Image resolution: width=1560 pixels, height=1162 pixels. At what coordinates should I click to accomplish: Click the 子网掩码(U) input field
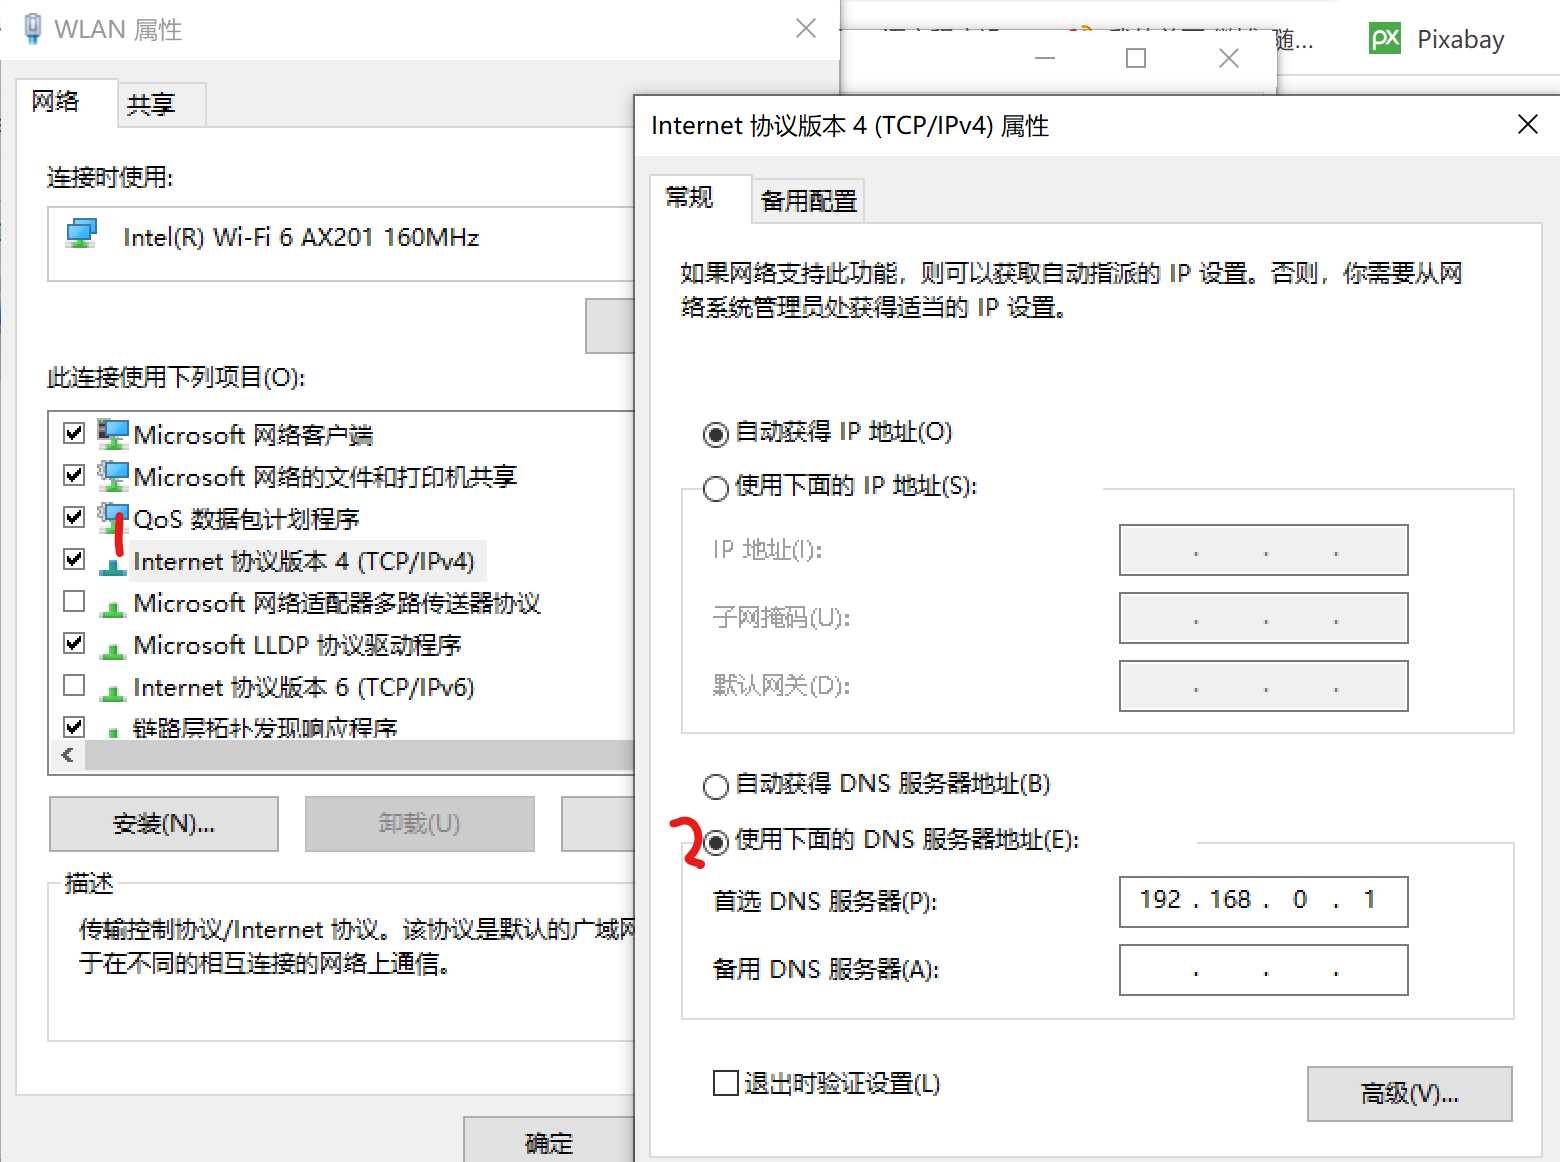coord(1264,618)
